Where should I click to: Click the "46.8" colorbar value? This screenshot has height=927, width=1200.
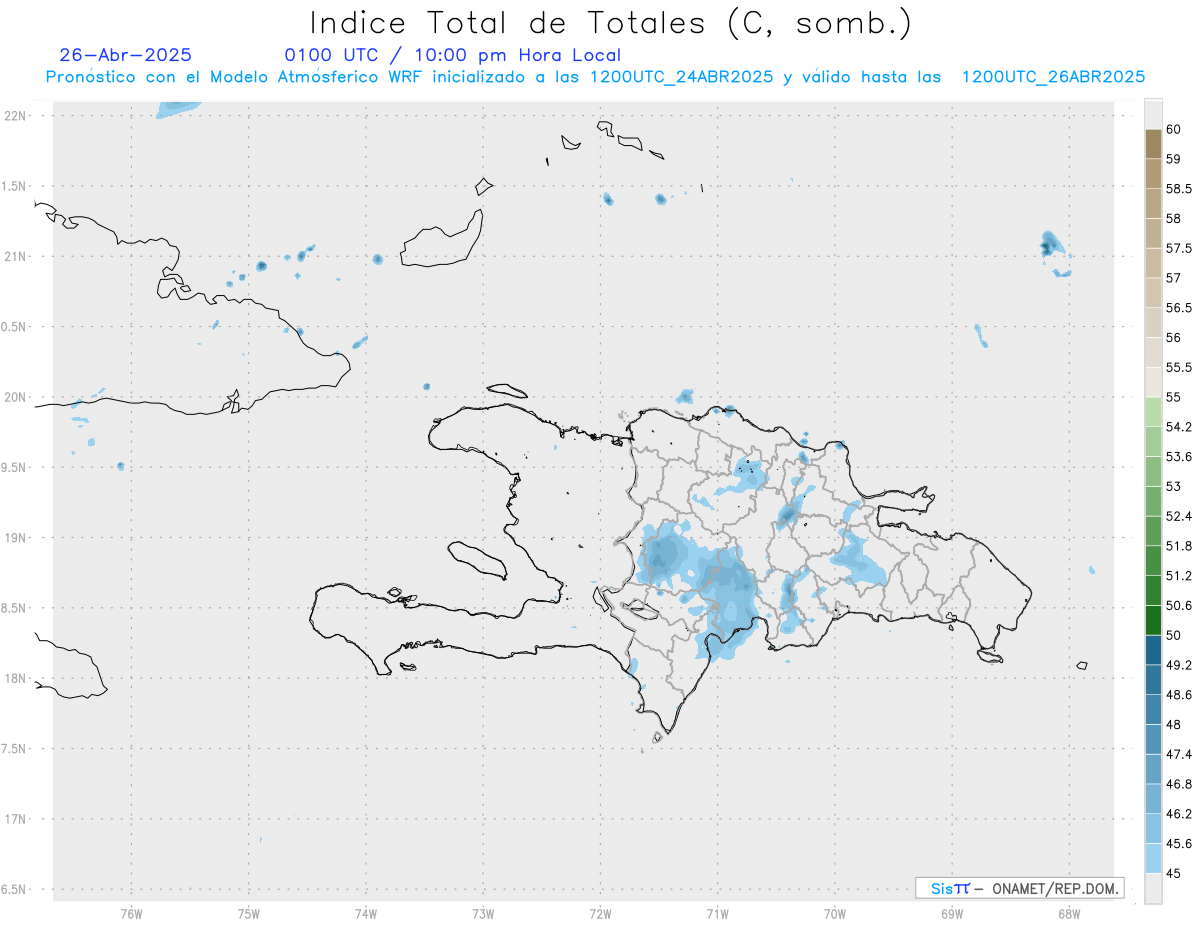coord(1179,784)
